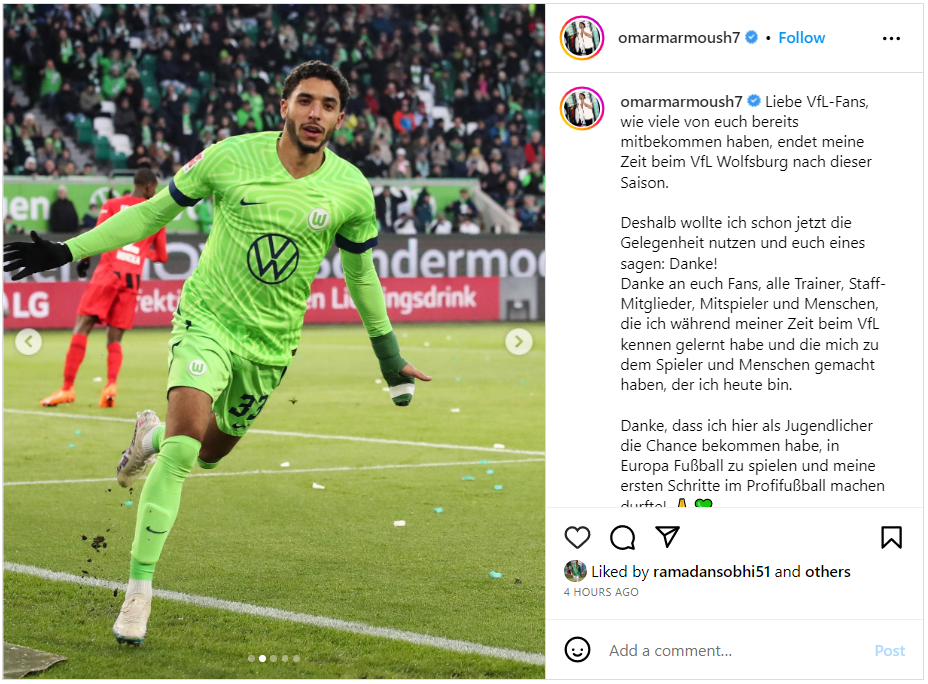Click the Post comment button
Screen dimensions: 928x684
[890, 650]
